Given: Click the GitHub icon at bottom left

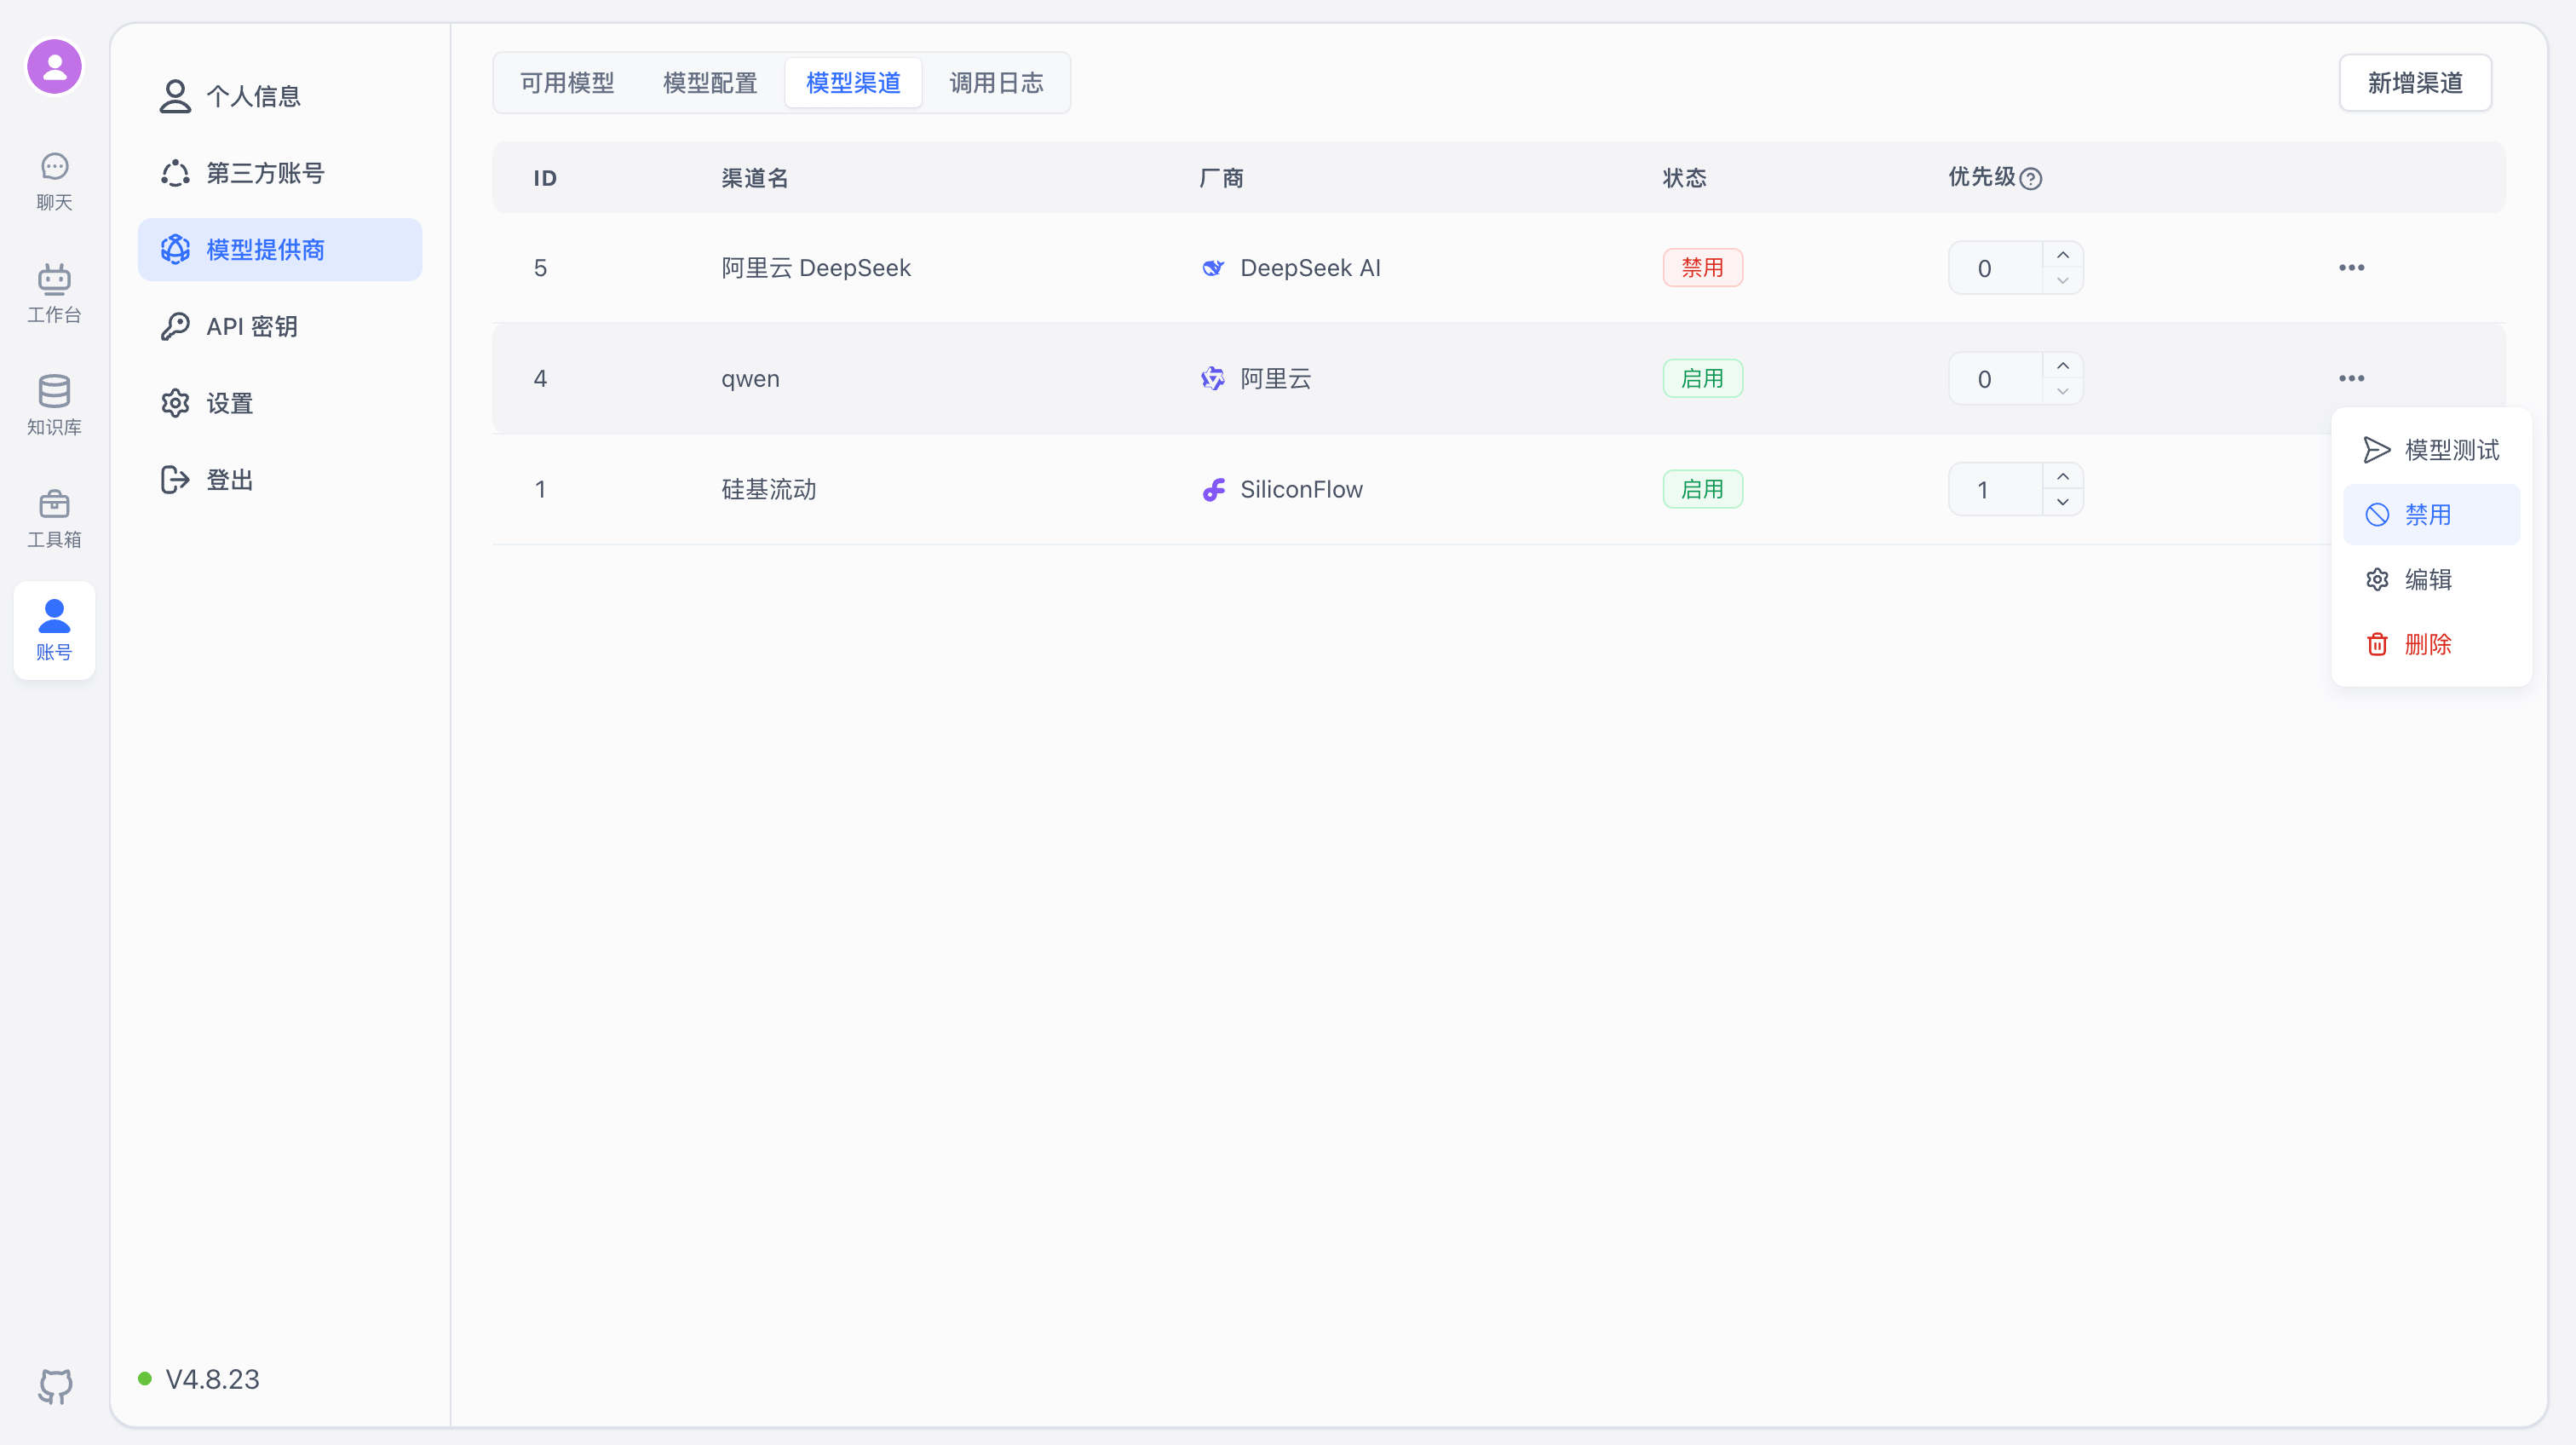Looking at the screenshot, I should [54, 1387].
